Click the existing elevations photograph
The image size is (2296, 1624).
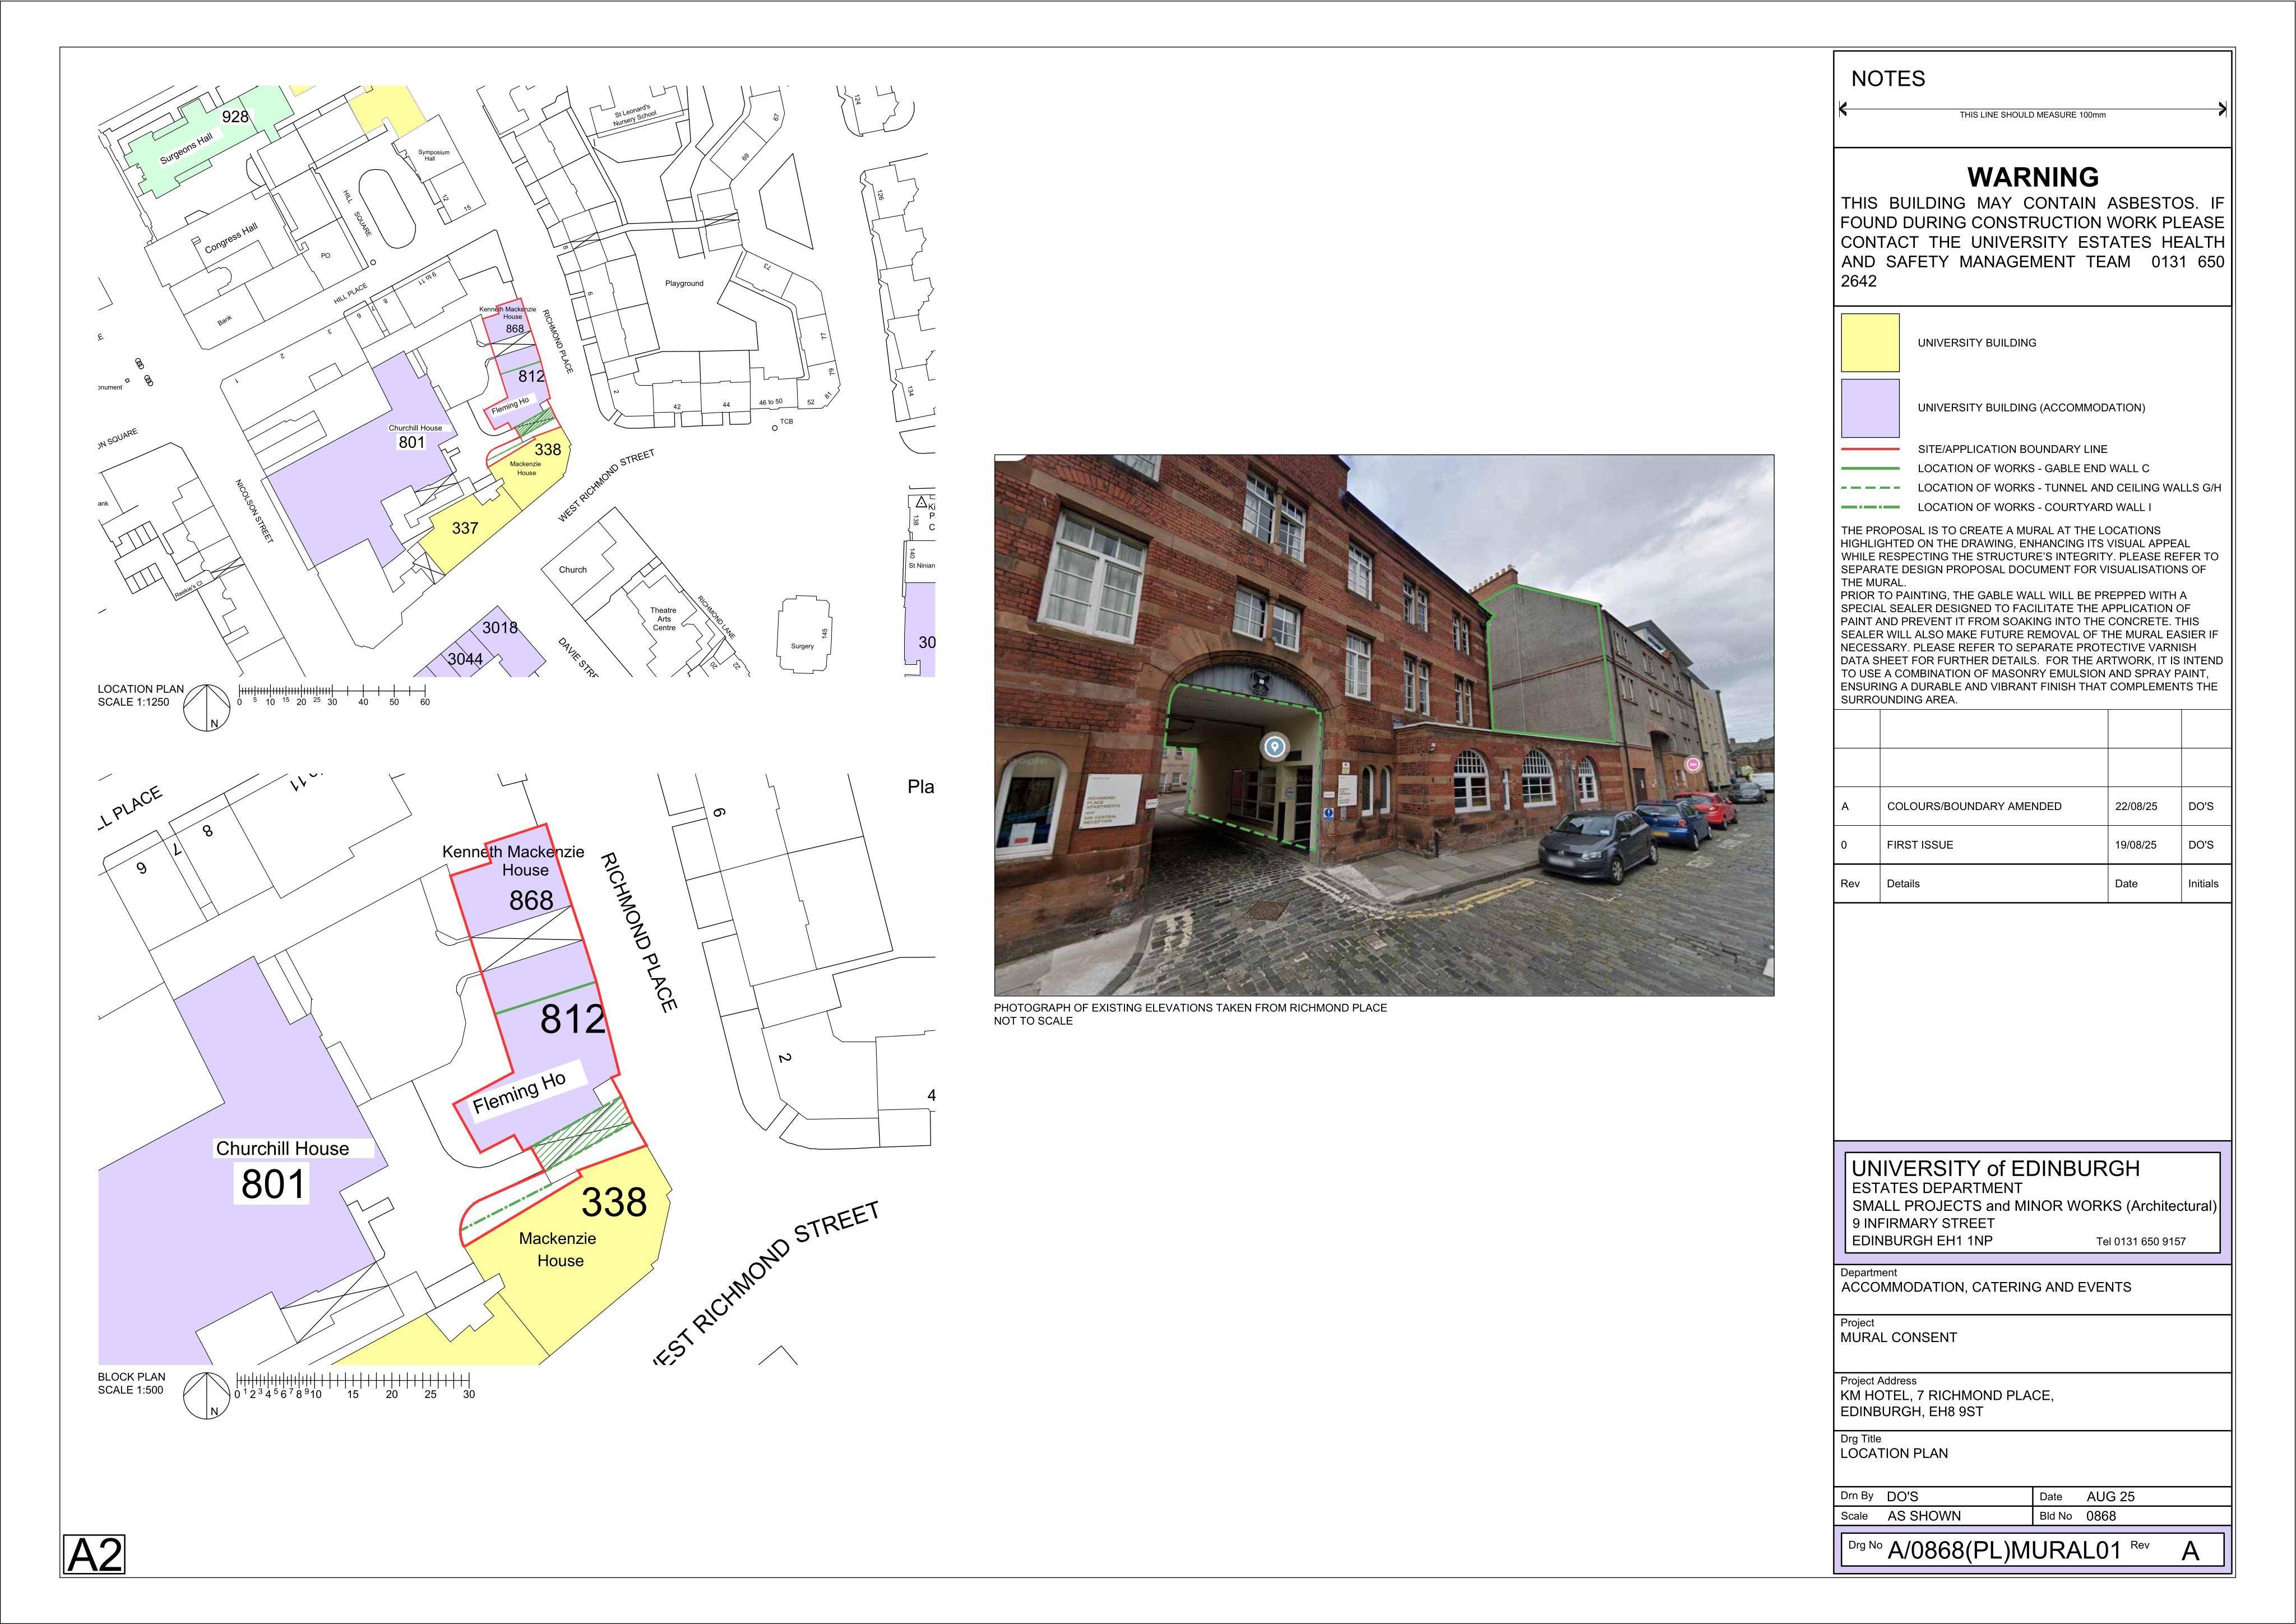(1384, 725)
